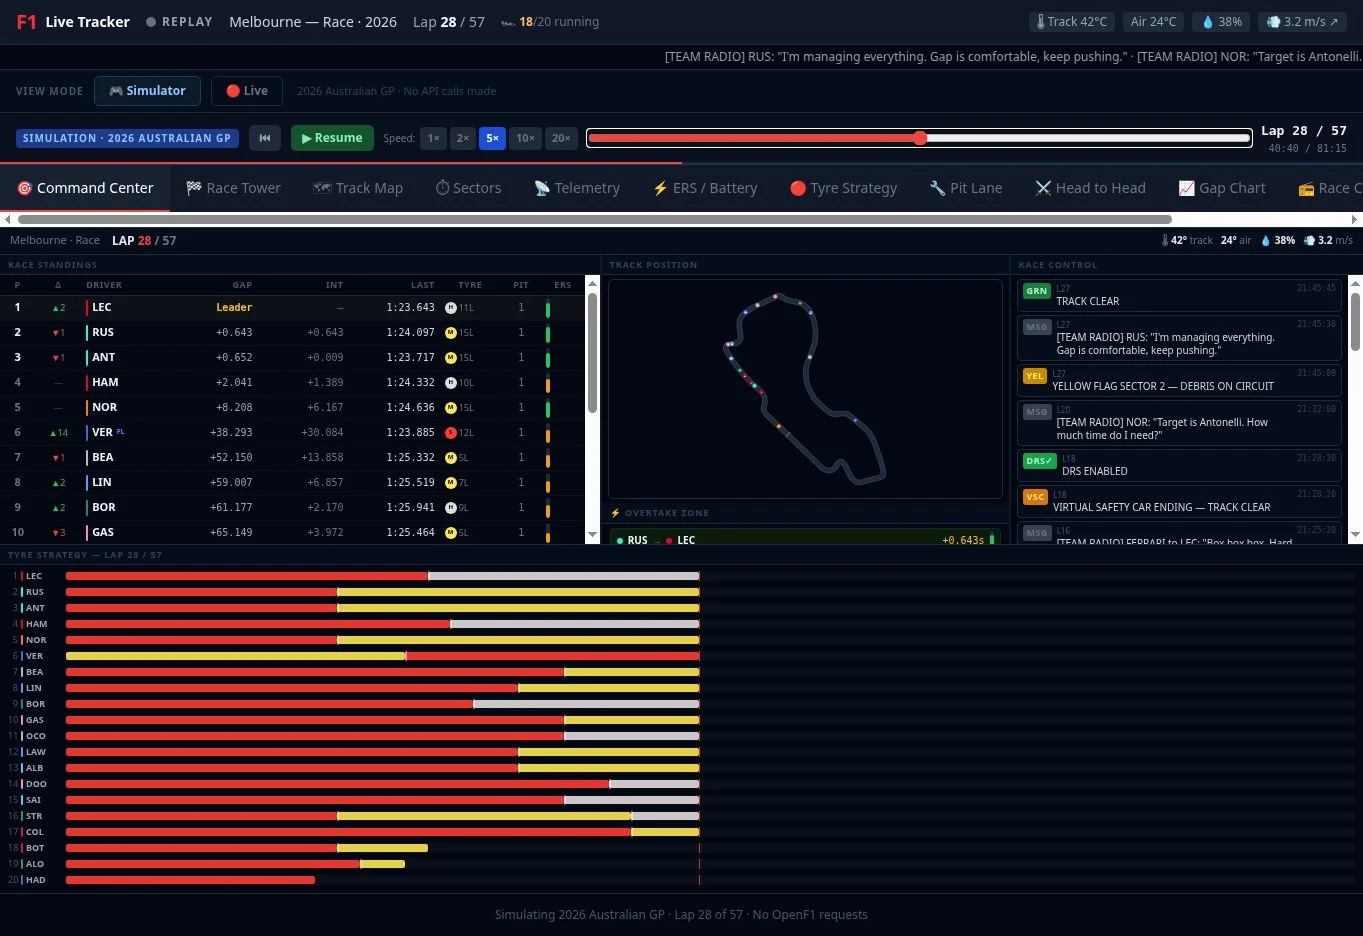Click the 38% humidity badge
Viewport: 1363px width, 936px height.
pos(1221,21)
